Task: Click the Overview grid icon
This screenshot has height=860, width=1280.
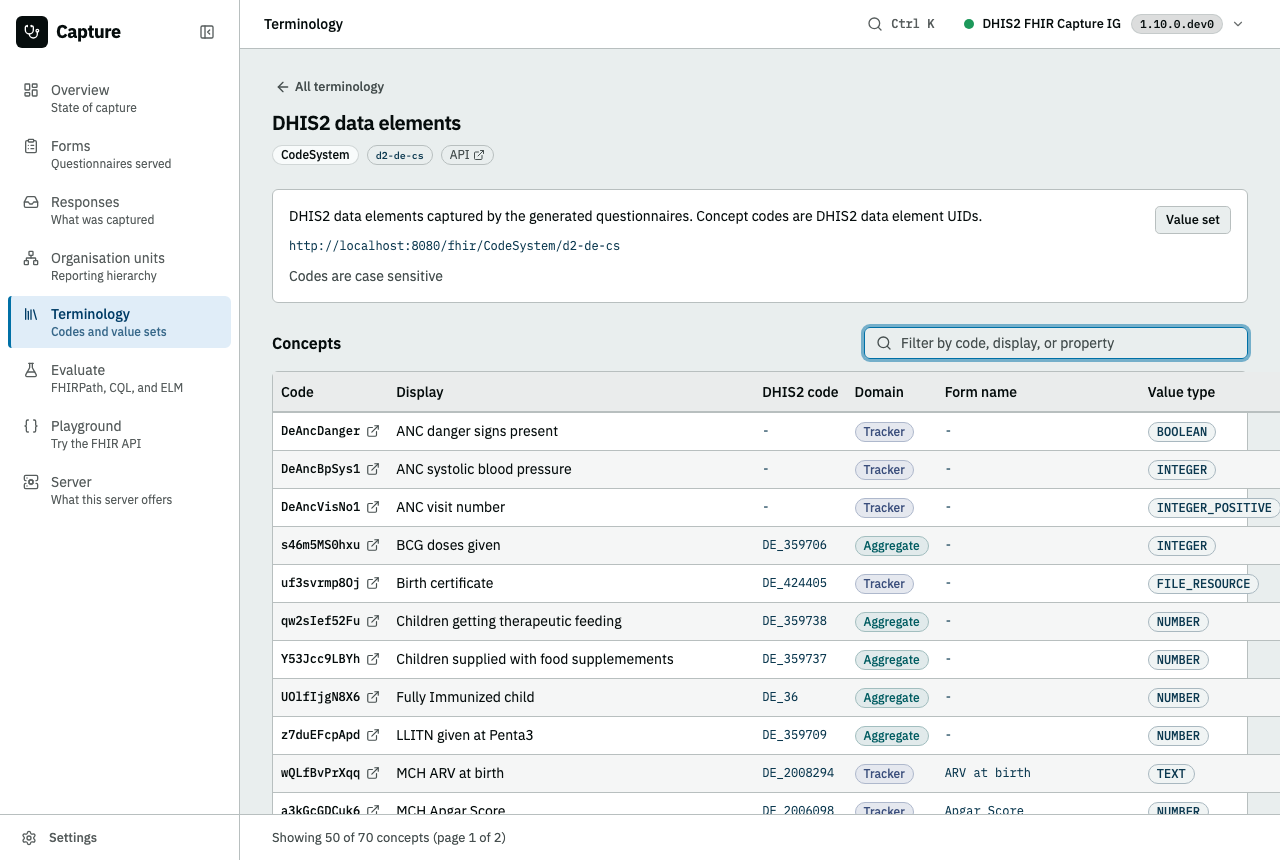Action: (31, 90)
